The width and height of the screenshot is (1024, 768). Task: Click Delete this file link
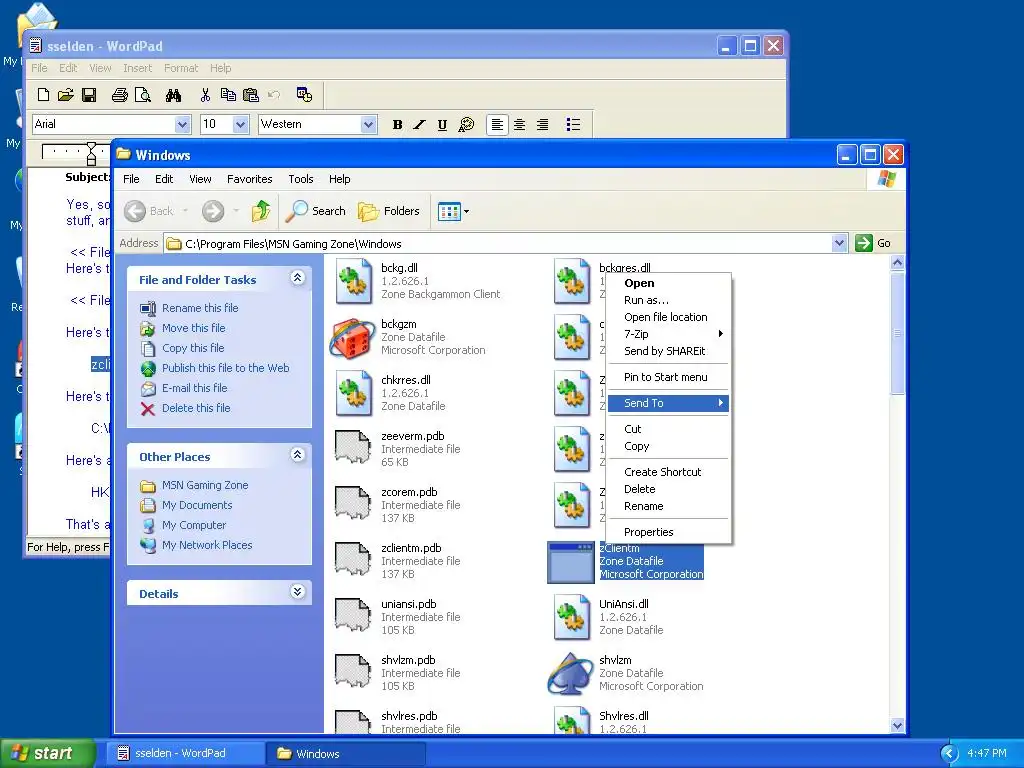coord(196,408)
